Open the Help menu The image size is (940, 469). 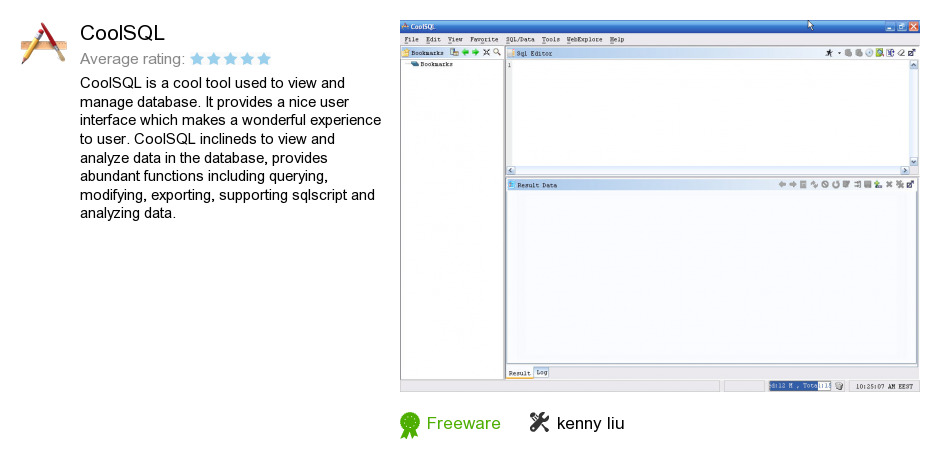[617, 40]
